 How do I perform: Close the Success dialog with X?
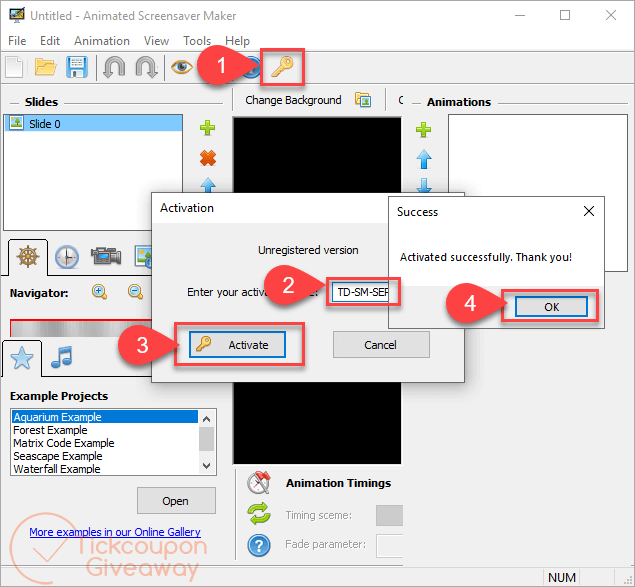(589, 211)
